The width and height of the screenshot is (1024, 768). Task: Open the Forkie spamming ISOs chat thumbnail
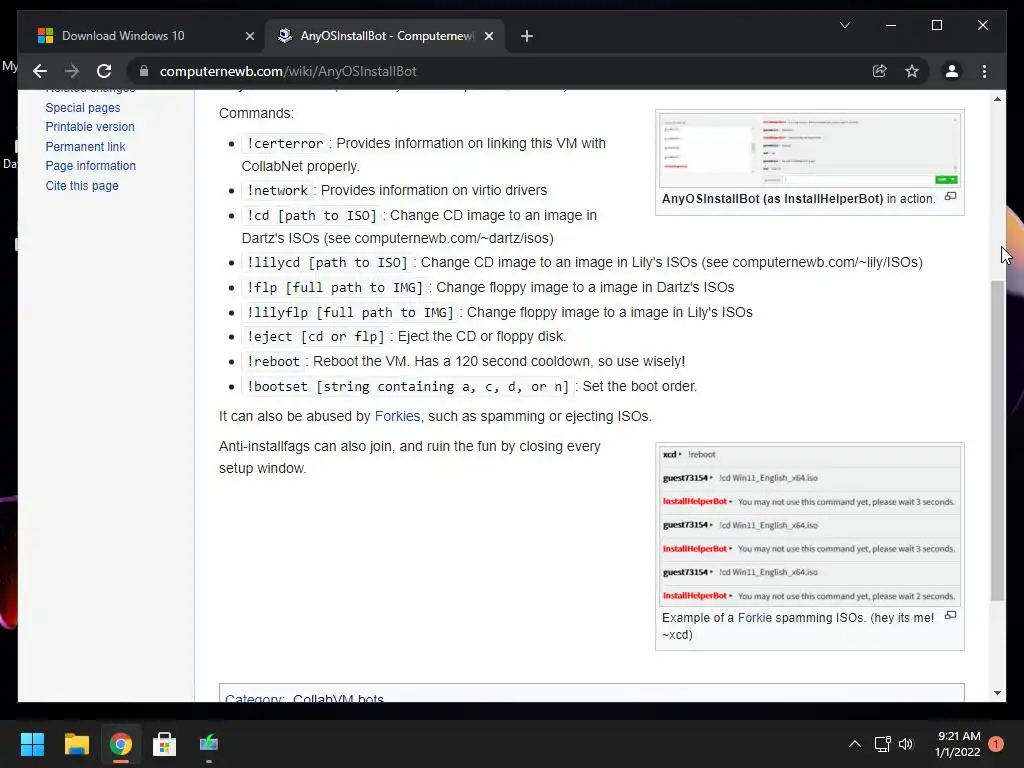coord(810,526)
